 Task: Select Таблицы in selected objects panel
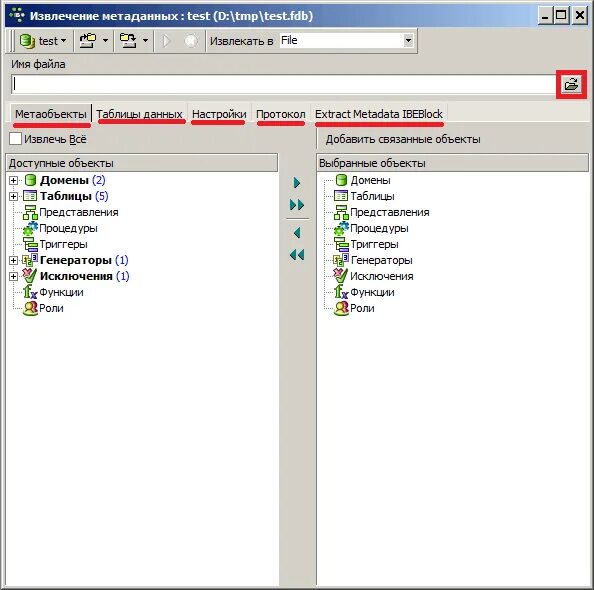(x=372, y=196)
